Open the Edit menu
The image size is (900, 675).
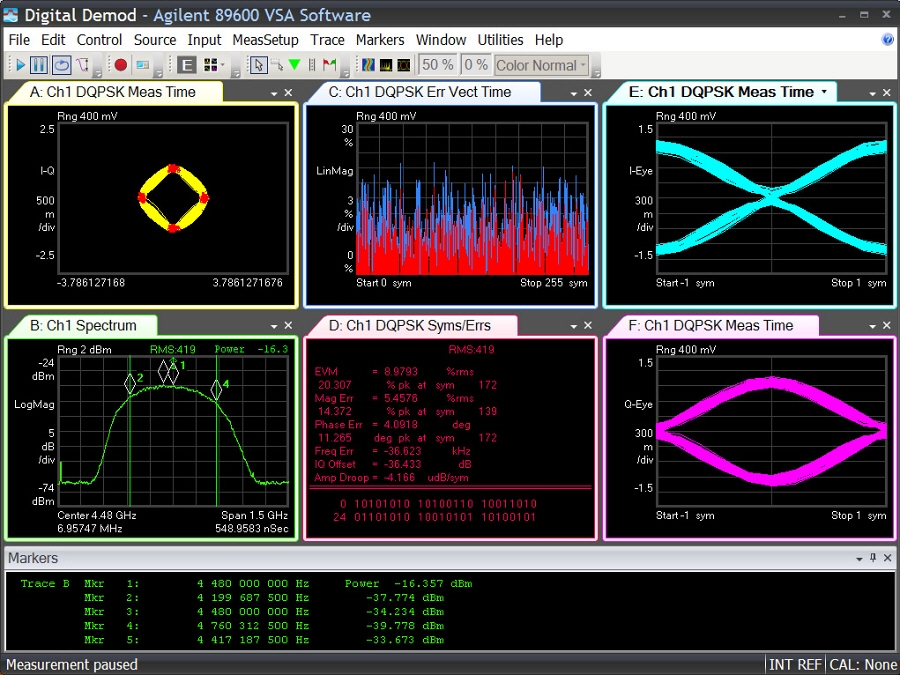click(53, 40)
